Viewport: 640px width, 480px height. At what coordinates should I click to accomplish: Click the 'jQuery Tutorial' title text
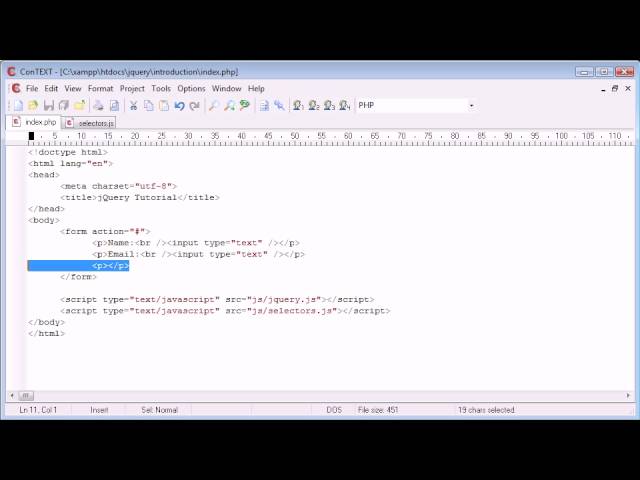coord(137,198)
